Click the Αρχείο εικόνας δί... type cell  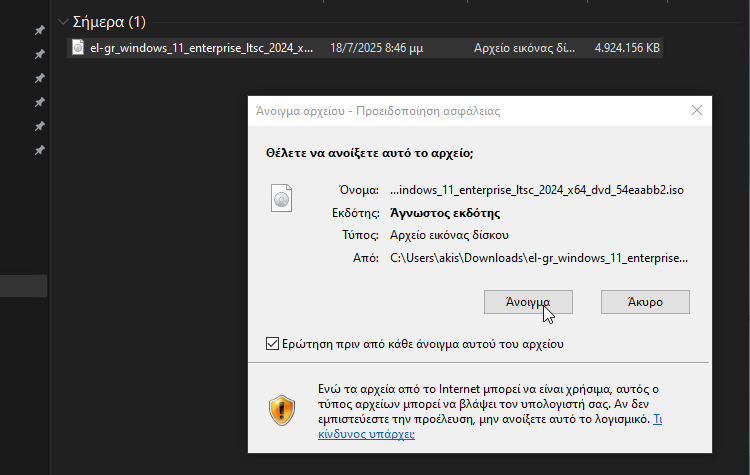[x=524, y=48]
